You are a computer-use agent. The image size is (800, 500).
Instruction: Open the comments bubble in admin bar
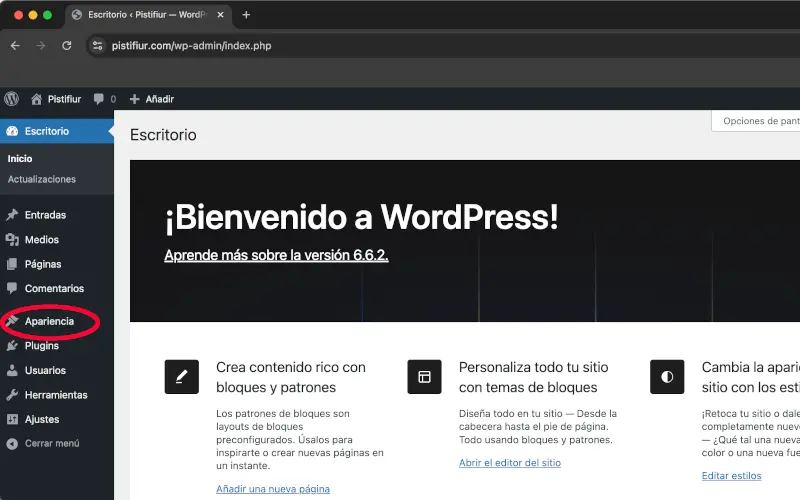pyautogui.click(x=98, y=99)
